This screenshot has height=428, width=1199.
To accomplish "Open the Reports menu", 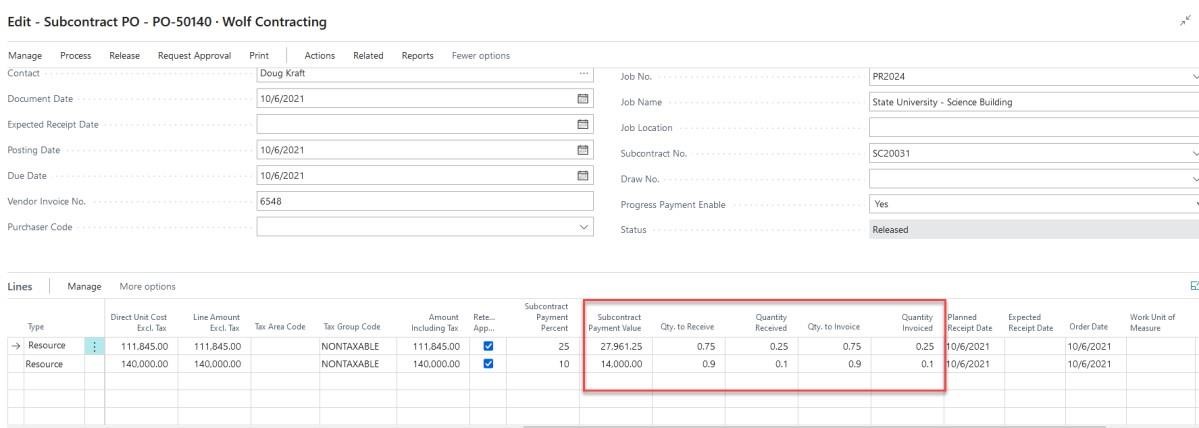I will point(417,55).
